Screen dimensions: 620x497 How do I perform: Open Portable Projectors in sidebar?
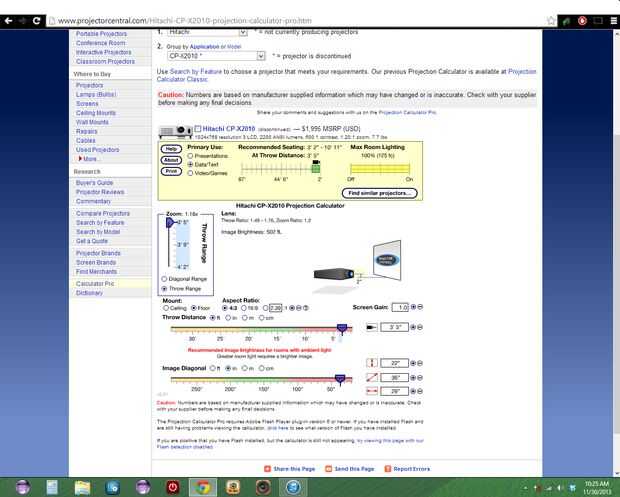[x=101, y=34]
